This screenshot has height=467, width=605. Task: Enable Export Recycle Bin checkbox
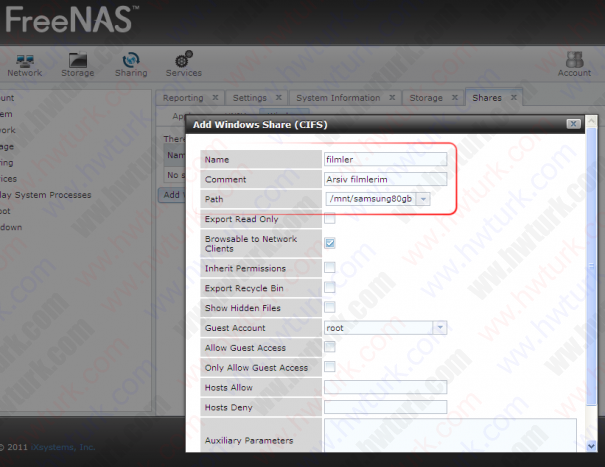330,287
